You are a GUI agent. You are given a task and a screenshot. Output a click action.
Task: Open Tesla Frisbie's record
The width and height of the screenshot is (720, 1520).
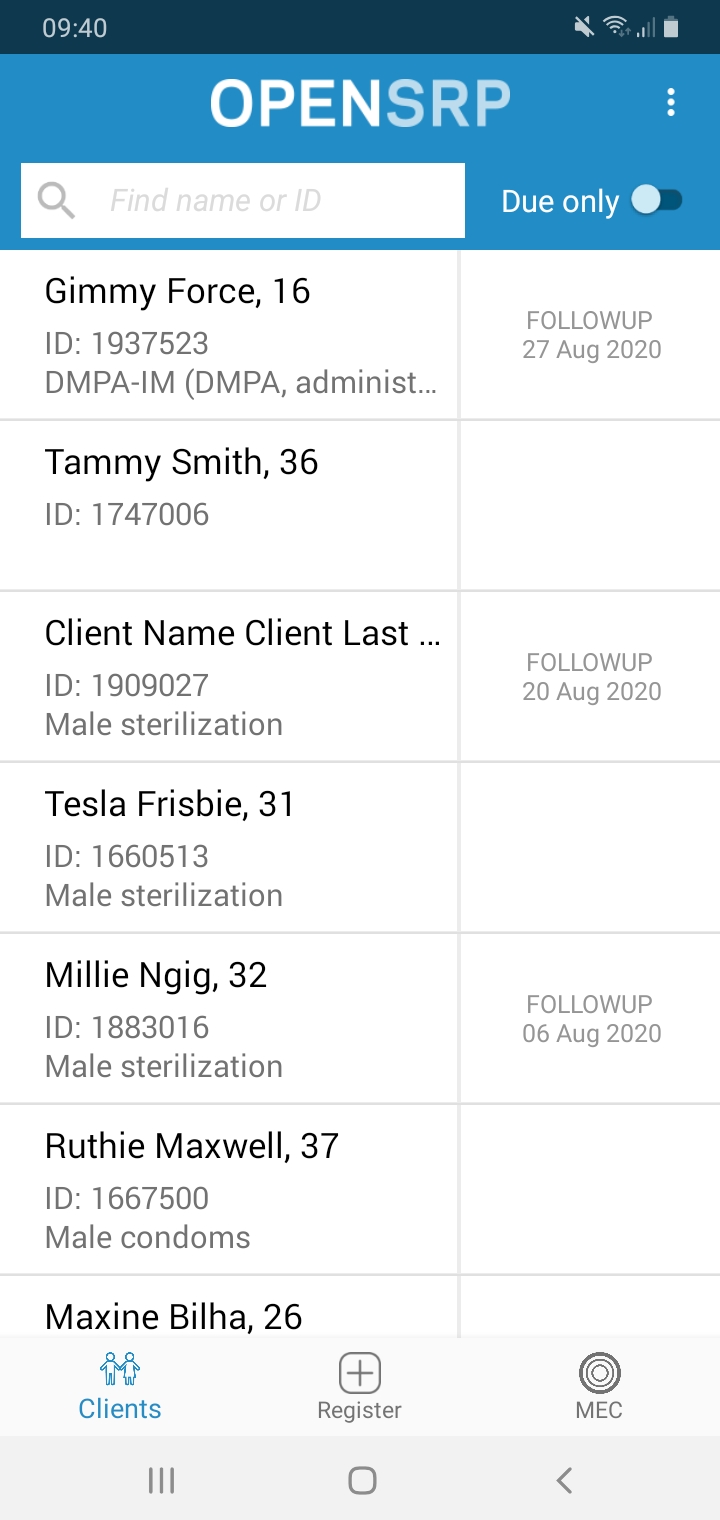click(x=228, y=847)
